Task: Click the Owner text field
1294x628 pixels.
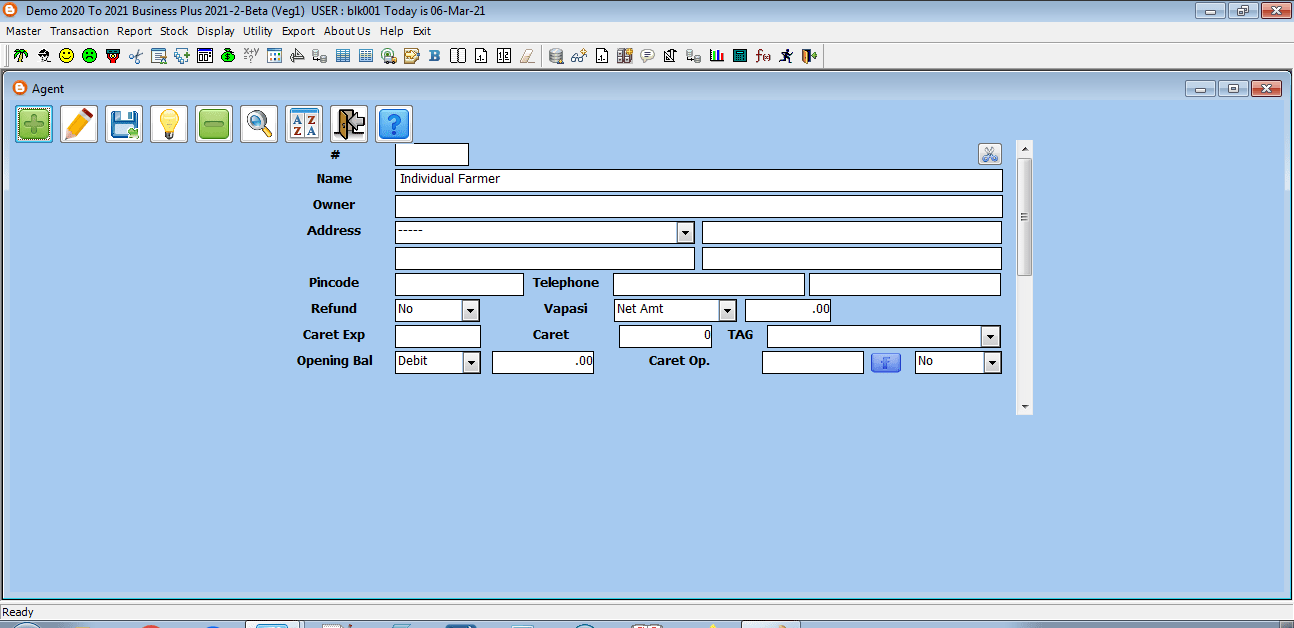Action: point(698,206)
